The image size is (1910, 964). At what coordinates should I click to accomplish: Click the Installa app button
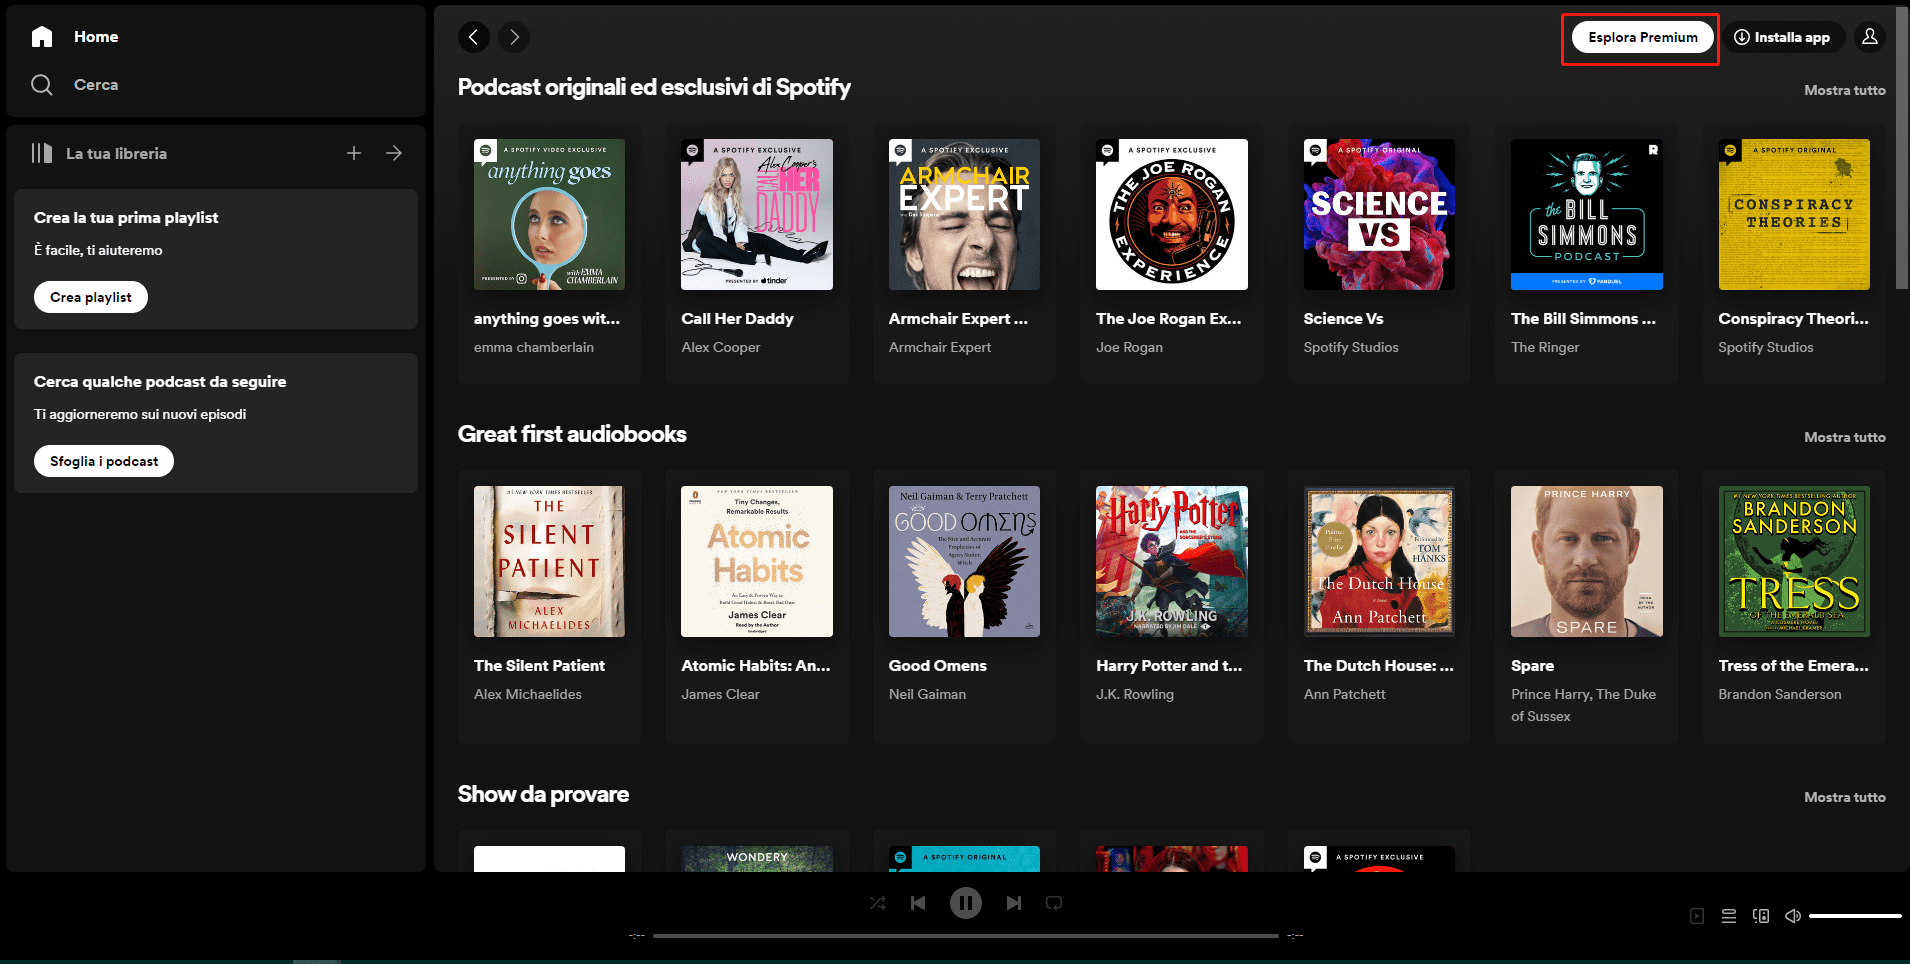pos(1784,37)
